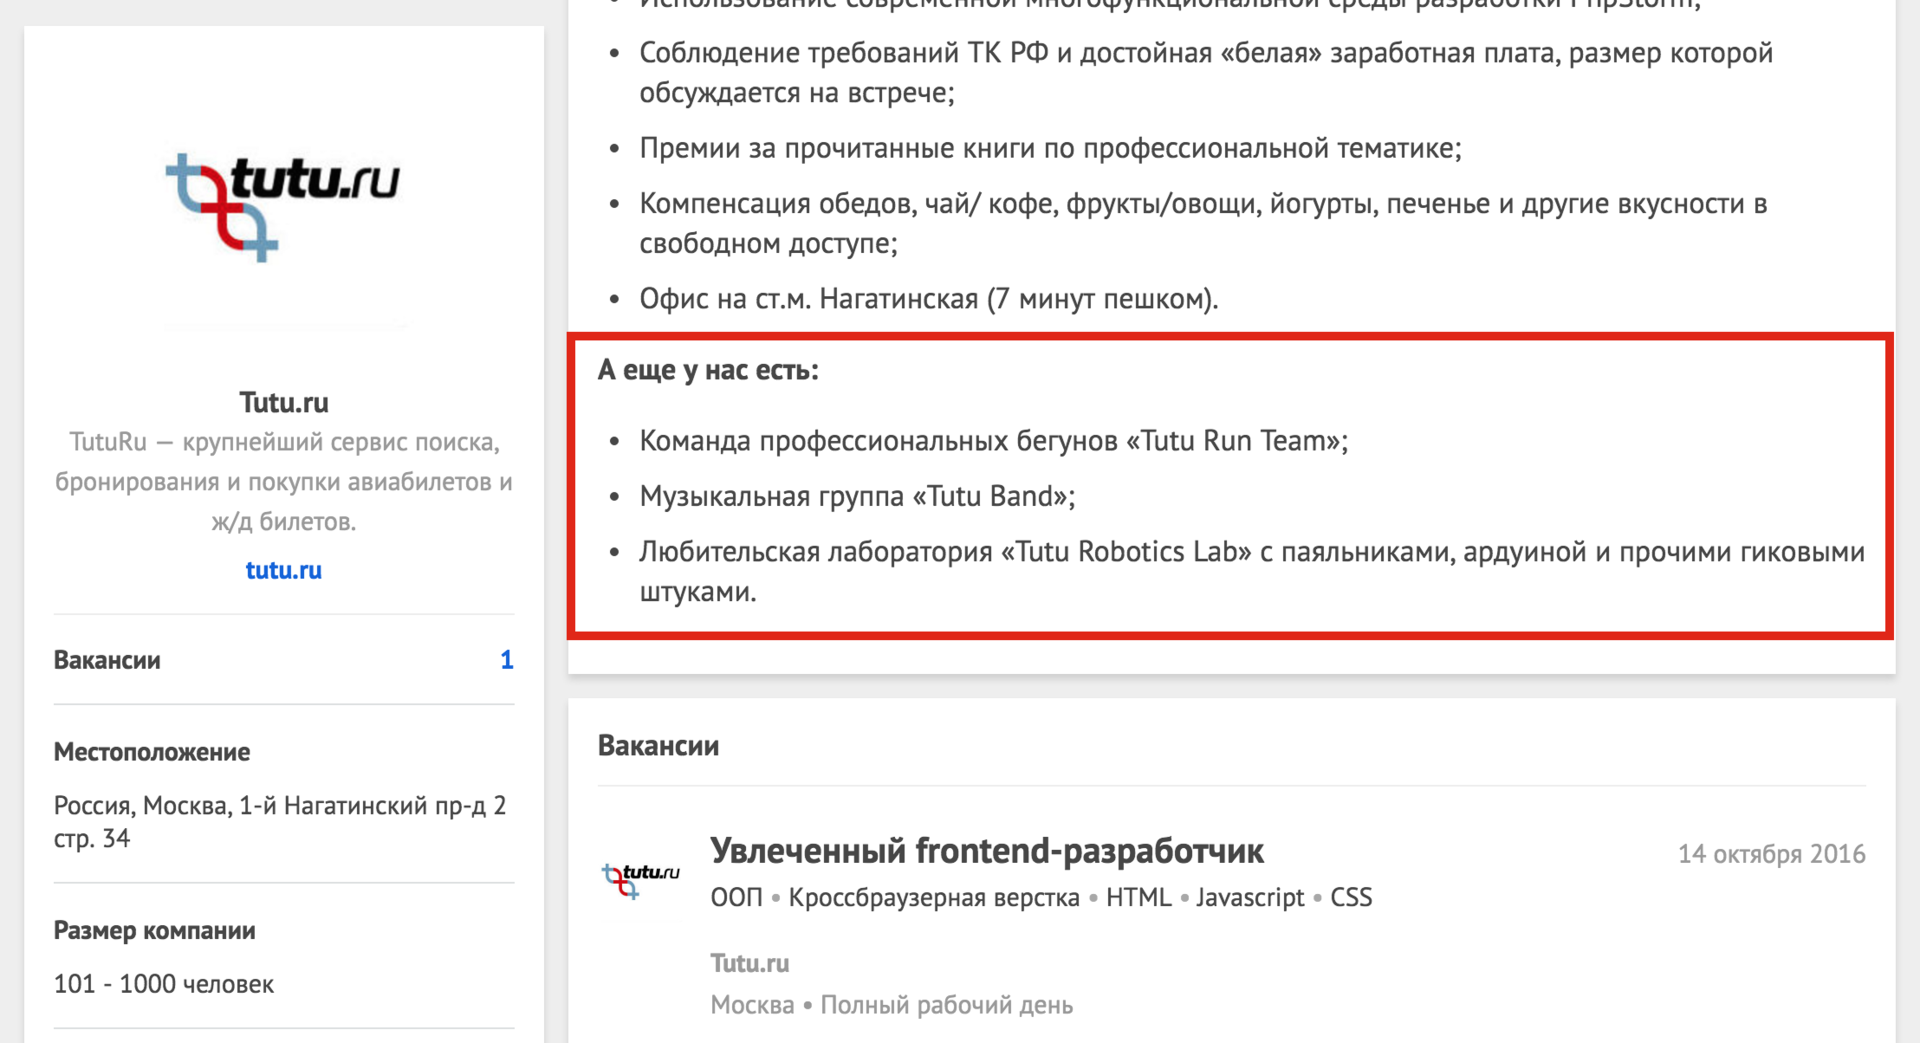This screenshot has width=1920, height=1043.
Task: Click the Музыкальная группа Tutu Band bullet
Action: (857, 496)
